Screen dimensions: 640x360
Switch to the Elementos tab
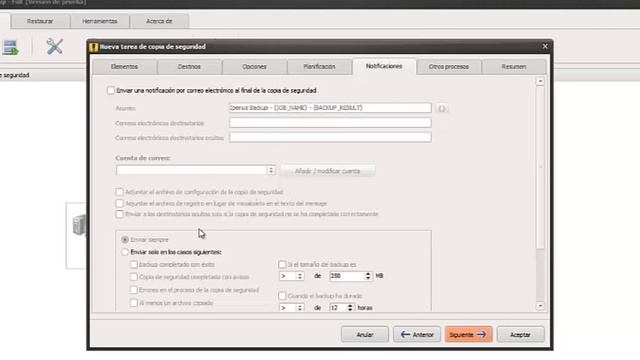pyautogui.click(x=124, y=67)
